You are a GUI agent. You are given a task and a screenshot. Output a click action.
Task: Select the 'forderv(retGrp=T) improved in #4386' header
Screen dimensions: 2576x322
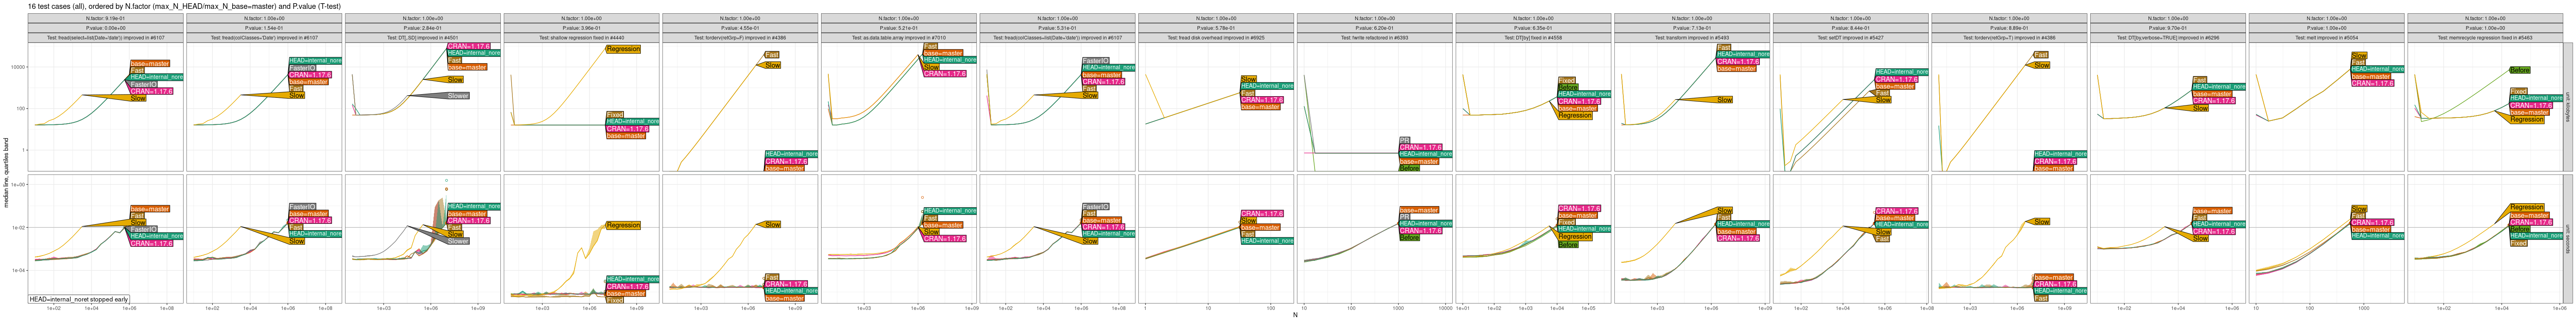[2008, 38]
